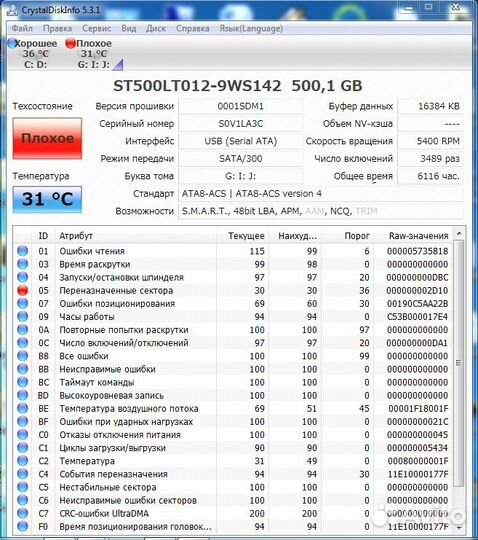The width and height of the screenshot is (478, 540).
Task: Click the Наихуд... column header
Action: click(295, 236)
